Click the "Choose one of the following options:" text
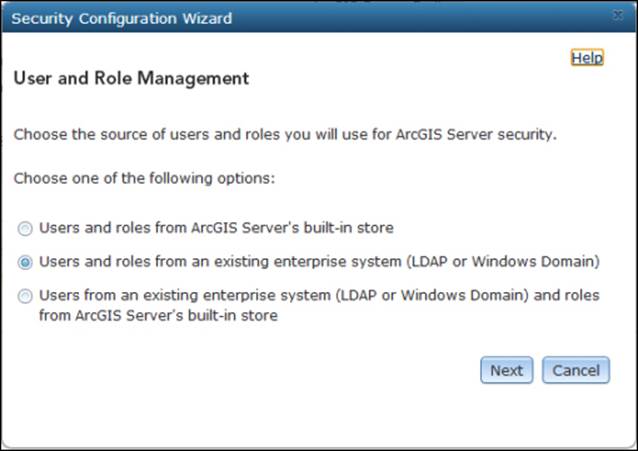 (144, 179)
